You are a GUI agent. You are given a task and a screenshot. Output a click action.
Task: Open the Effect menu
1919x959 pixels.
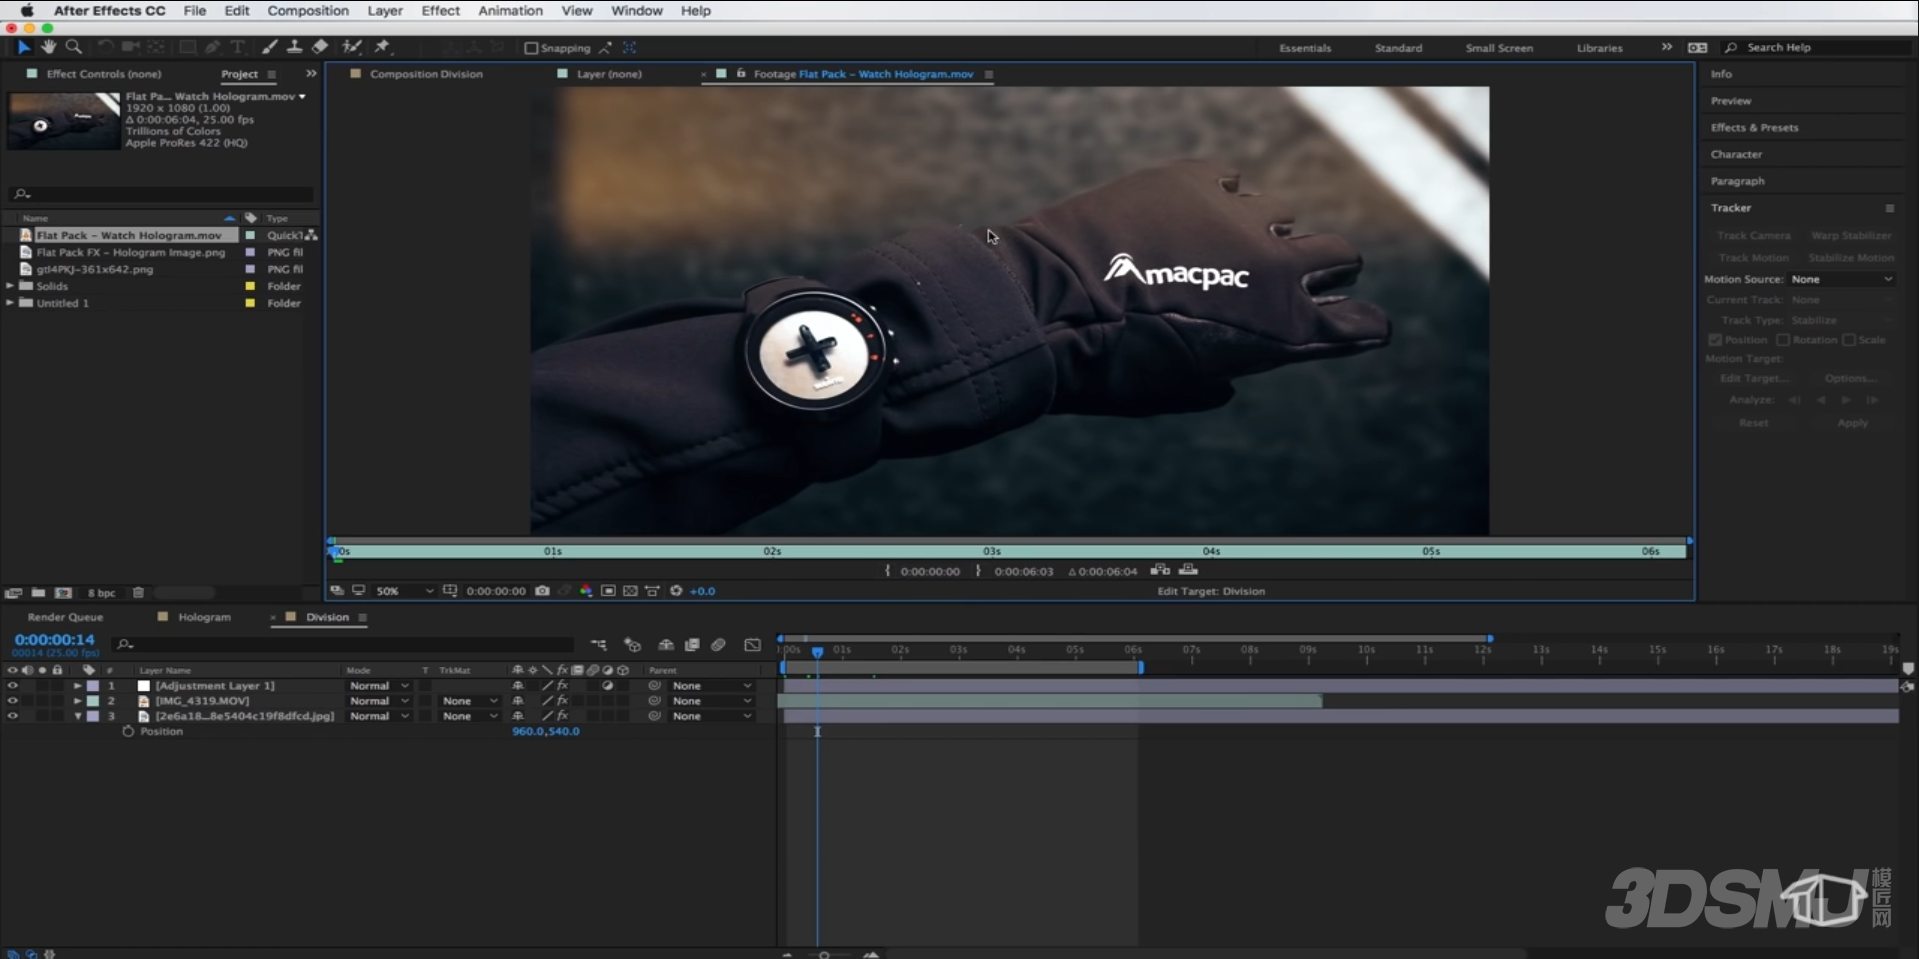[x=440, y=11]
